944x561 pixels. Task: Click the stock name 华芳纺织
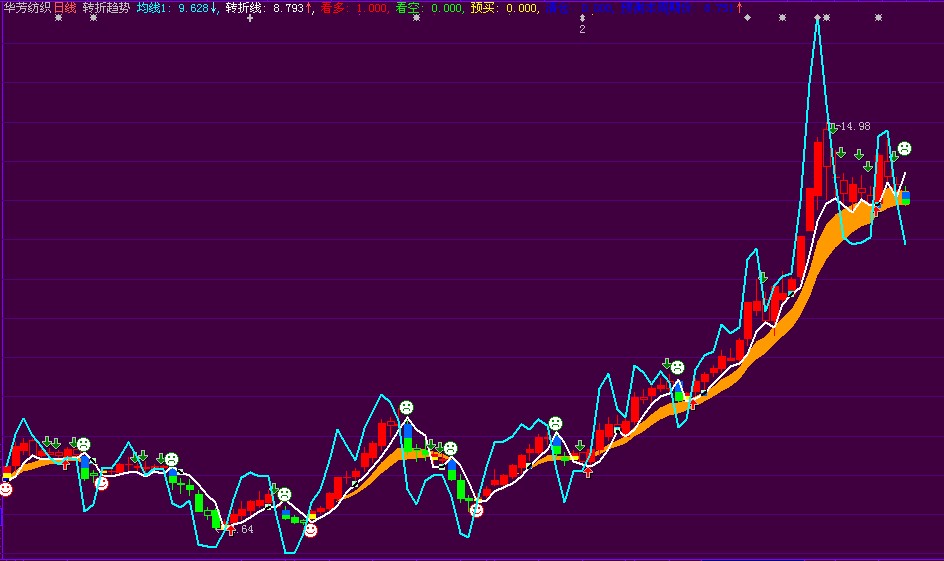(x=27, y=8)
